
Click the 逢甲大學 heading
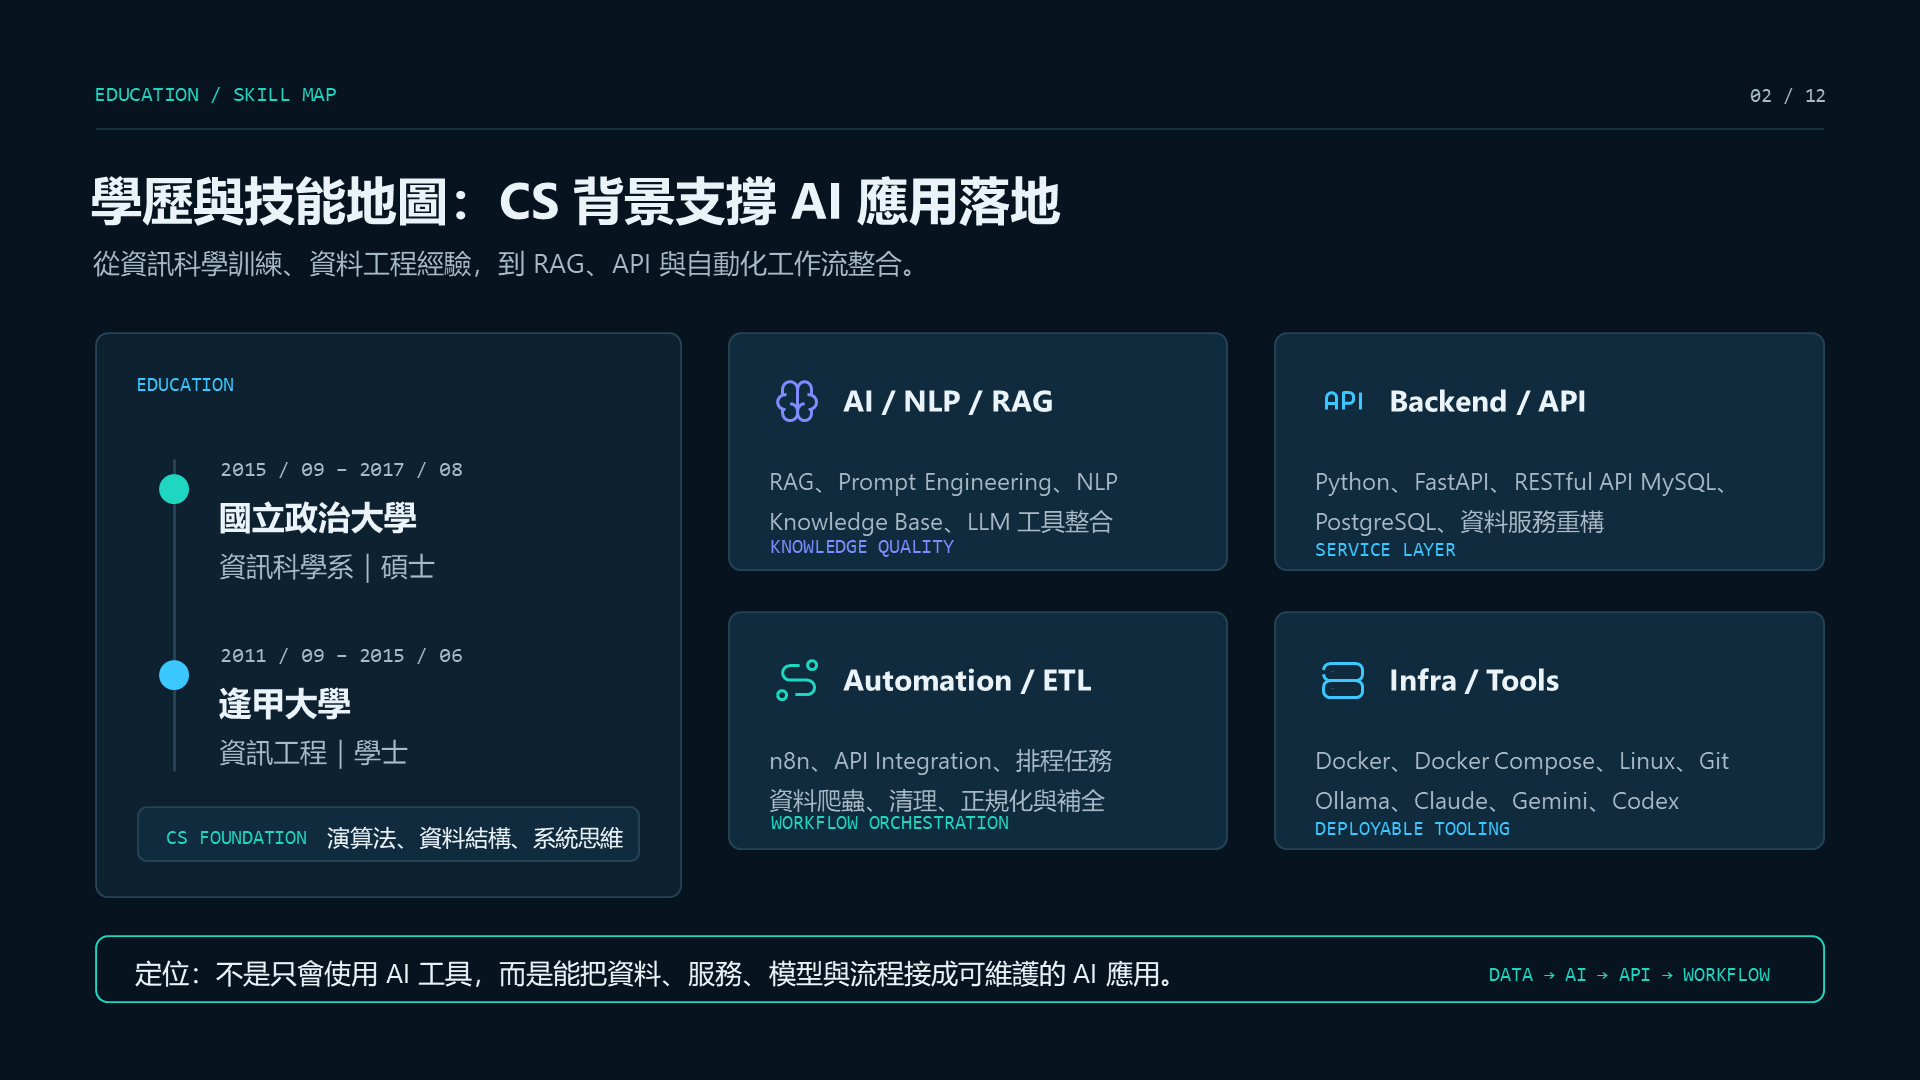click(285, 704)
